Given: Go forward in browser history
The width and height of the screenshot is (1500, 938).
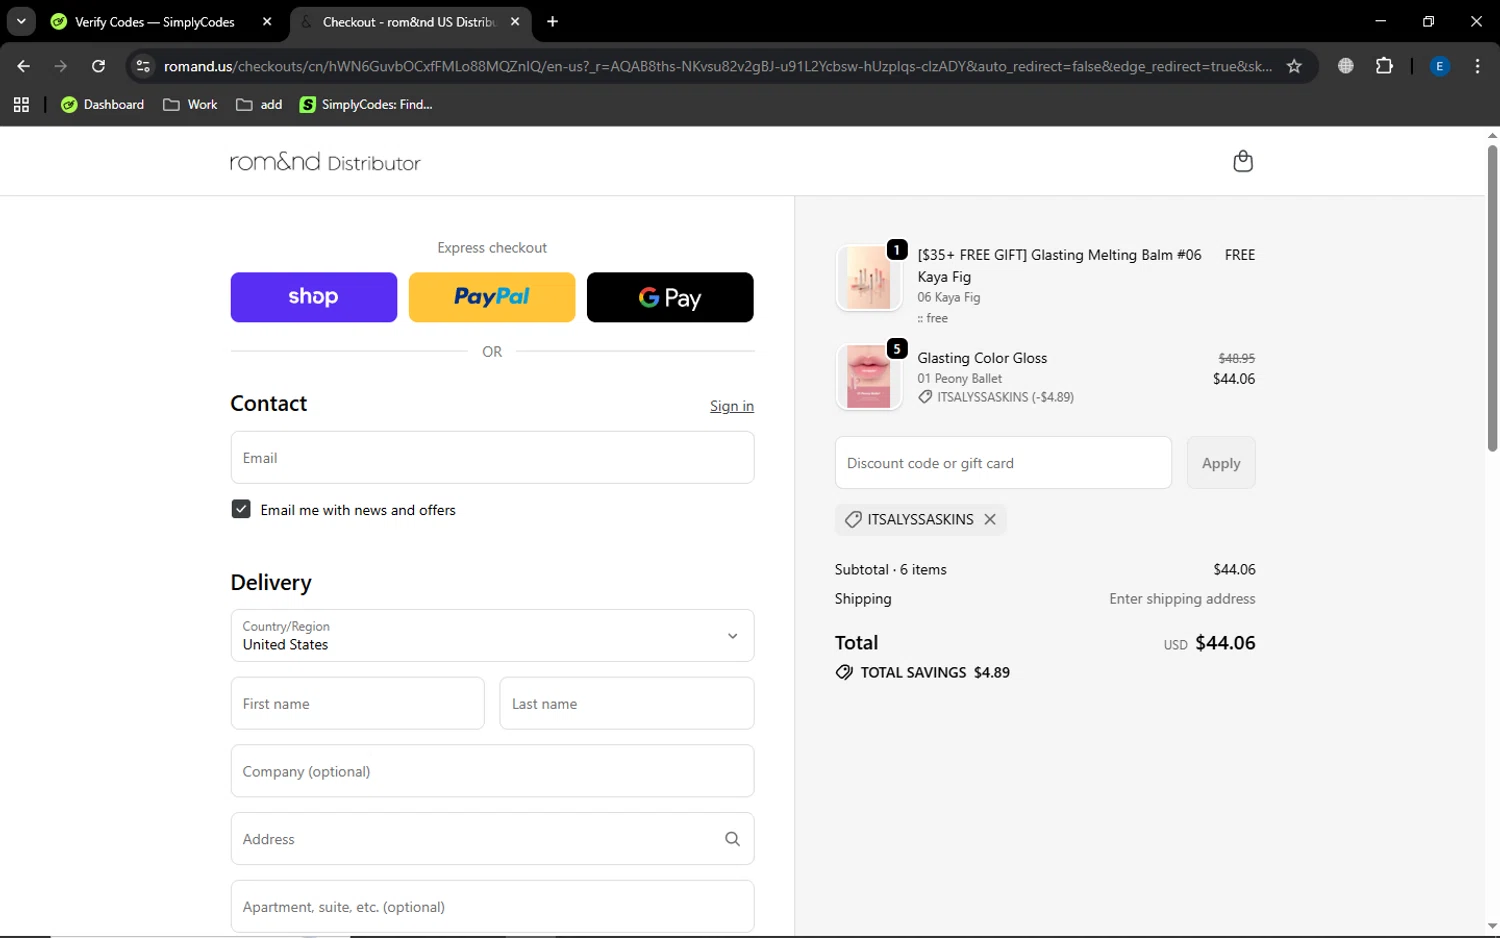Looking at the screenshot, I should 61,66.
